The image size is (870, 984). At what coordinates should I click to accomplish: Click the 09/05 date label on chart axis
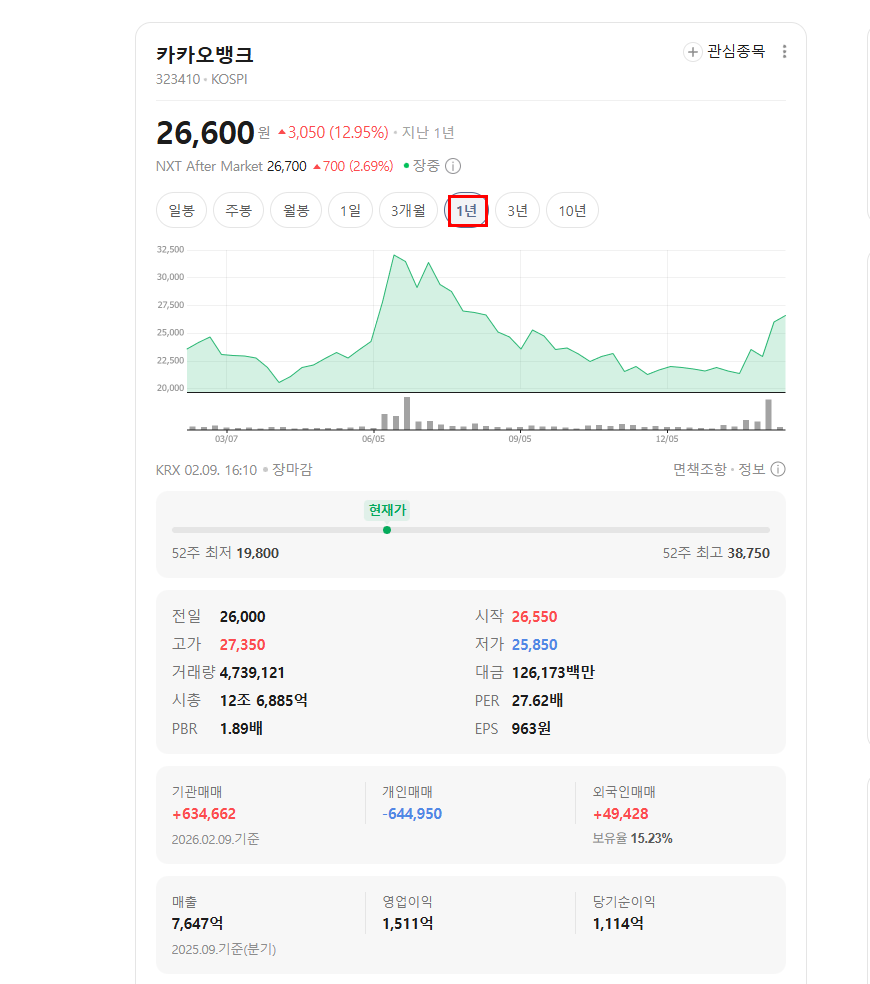coord(520,439)
